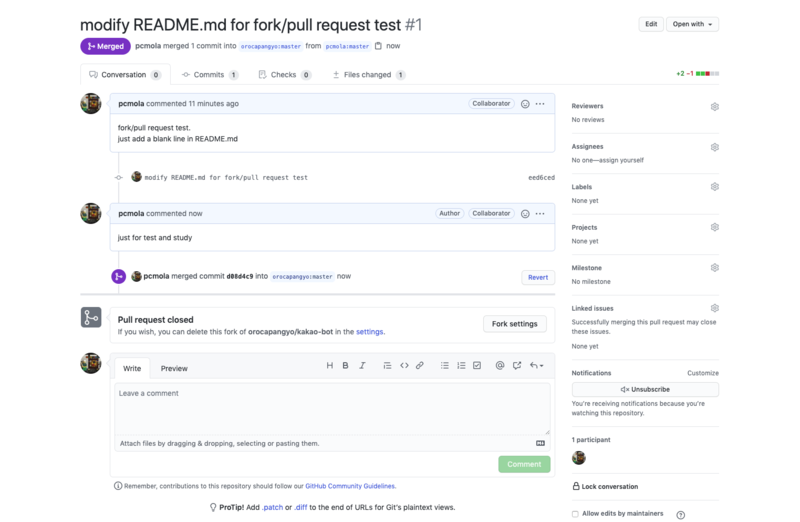Image resolution: width=800 pixels, height=522 pixels.
Task: Click pcmola avatar beside first comment
Action: pos(91,104)
